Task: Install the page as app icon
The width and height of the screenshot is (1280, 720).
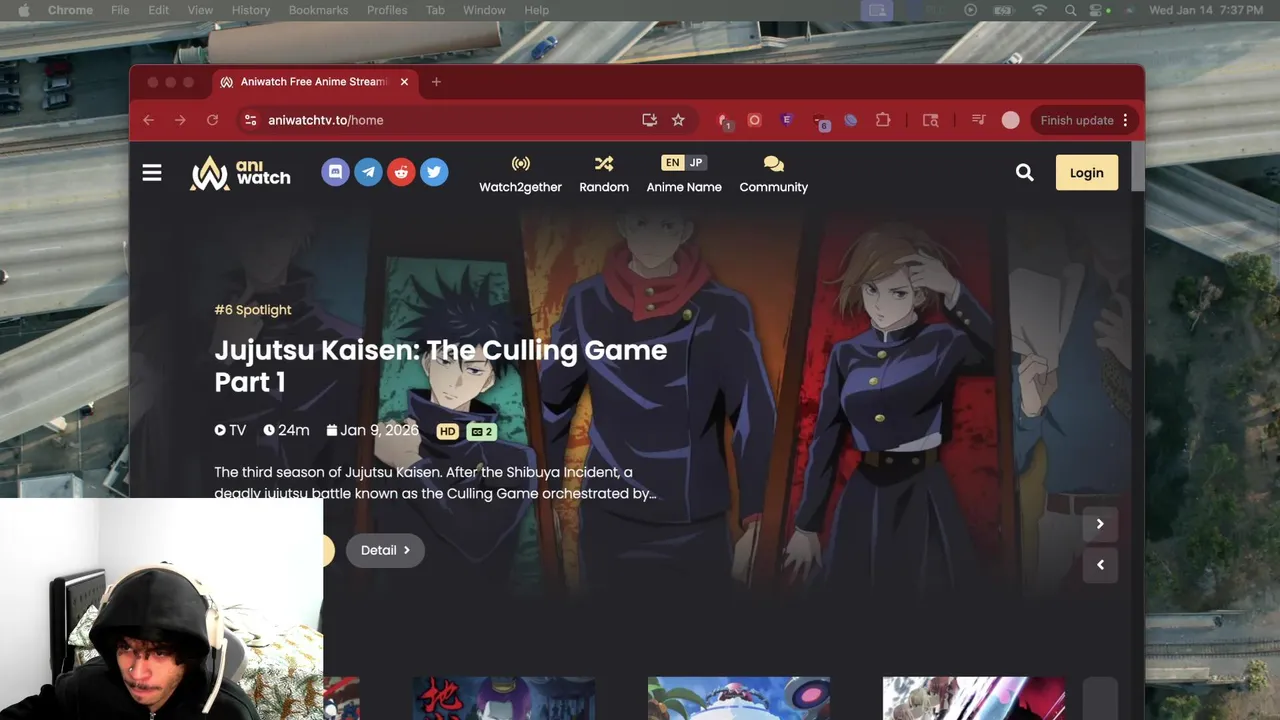Action: pyautogui.click(x=650, y=120)
